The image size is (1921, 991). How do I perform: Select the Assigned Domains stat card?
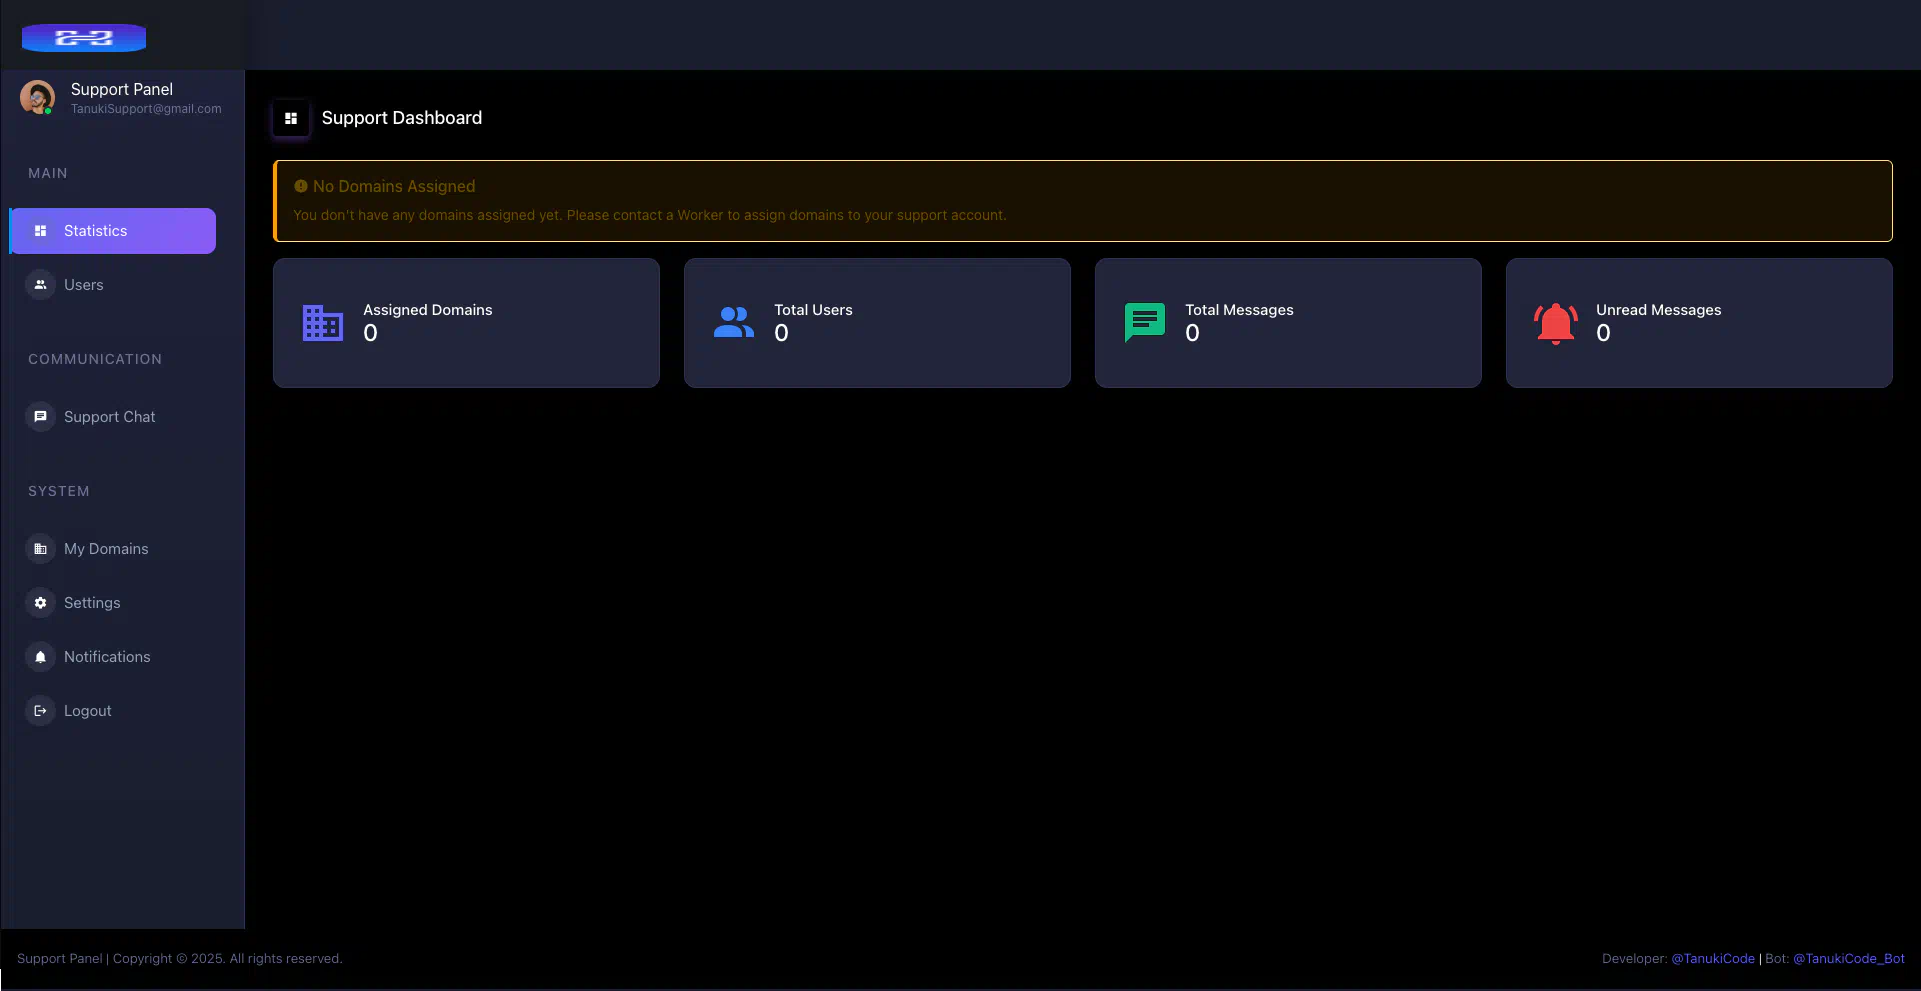466,323
